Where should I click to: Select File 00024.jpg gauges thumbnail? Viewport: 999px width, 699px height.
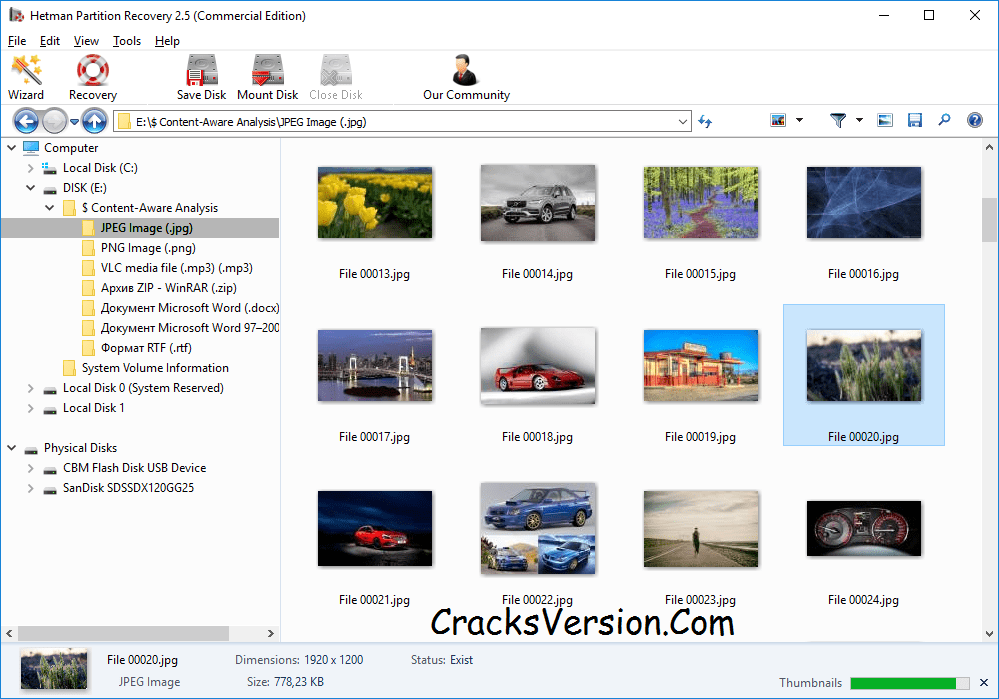(x=864, y=528)
